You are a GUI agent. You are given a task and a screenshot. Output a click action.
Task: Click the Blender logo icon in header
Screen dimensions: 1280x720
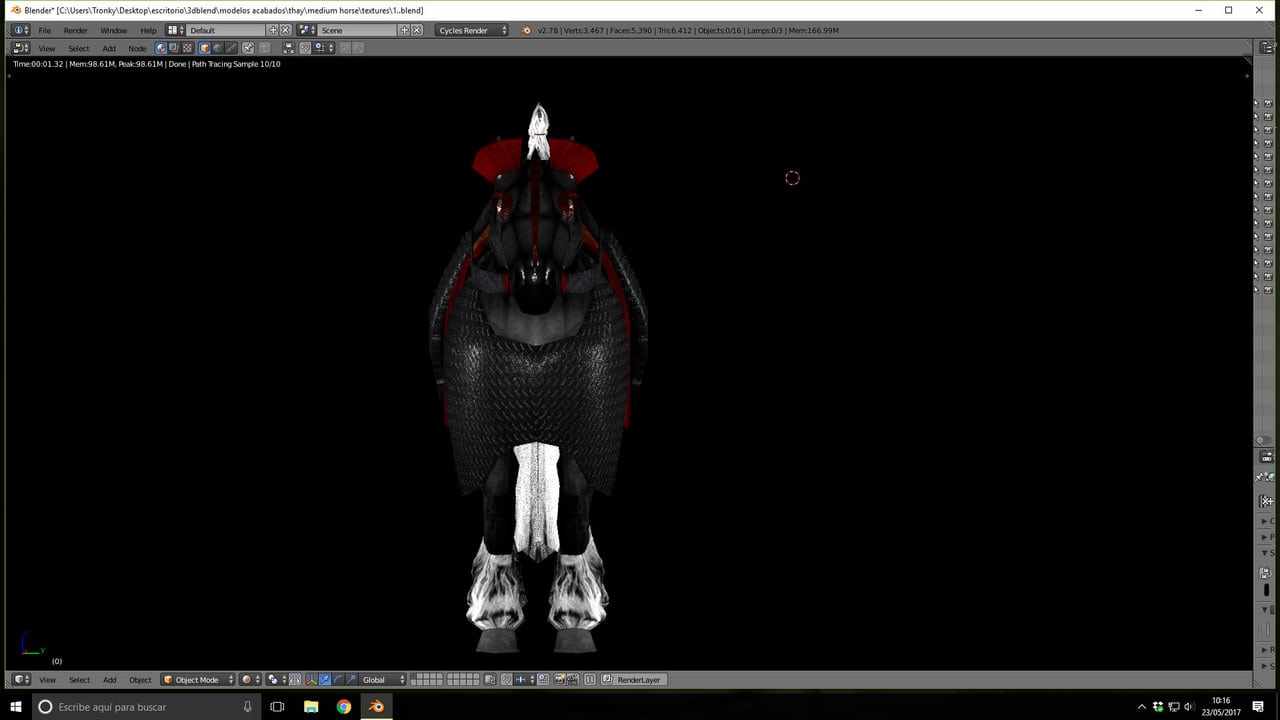527,30
